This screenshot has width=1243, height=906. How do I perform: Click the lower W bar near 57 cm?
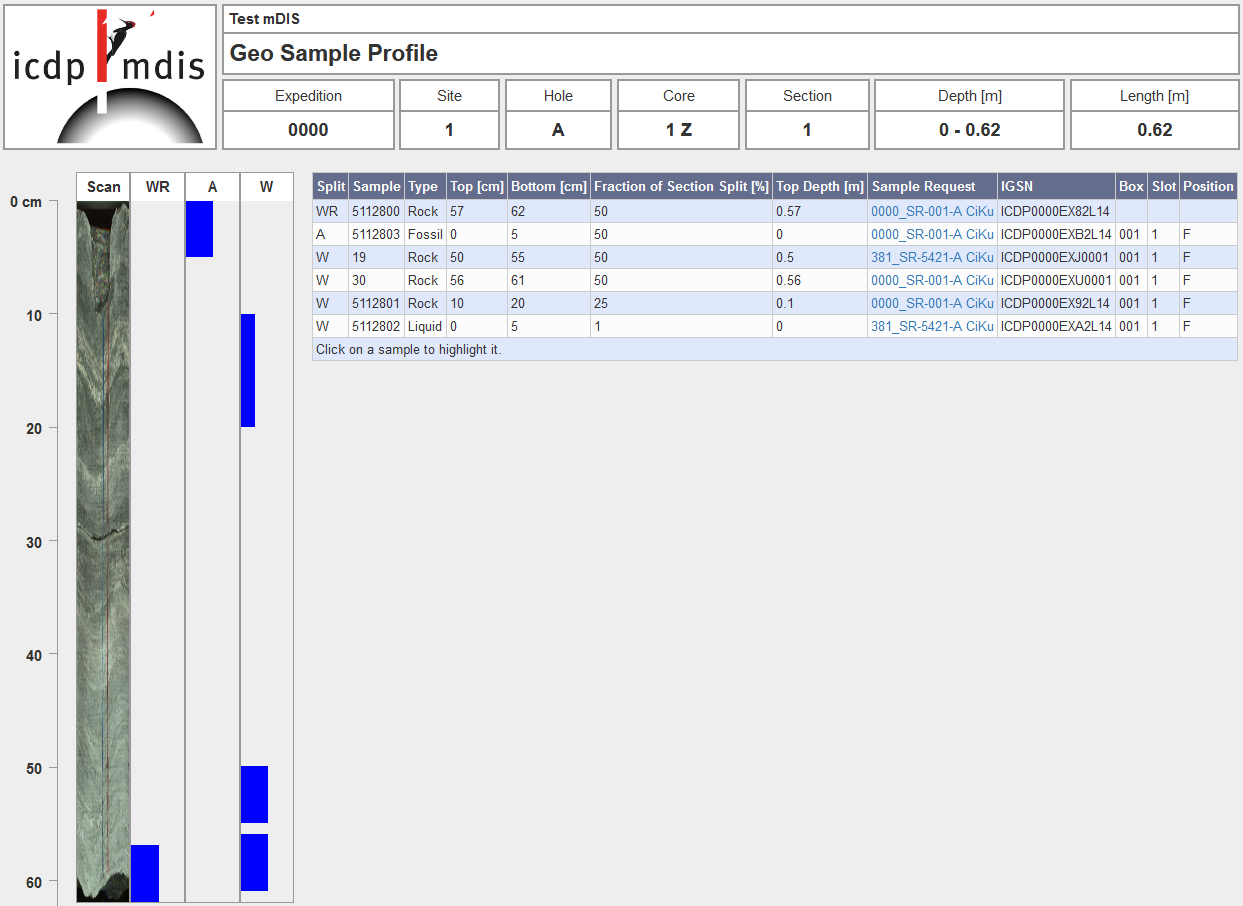click(x=254, y=862)
